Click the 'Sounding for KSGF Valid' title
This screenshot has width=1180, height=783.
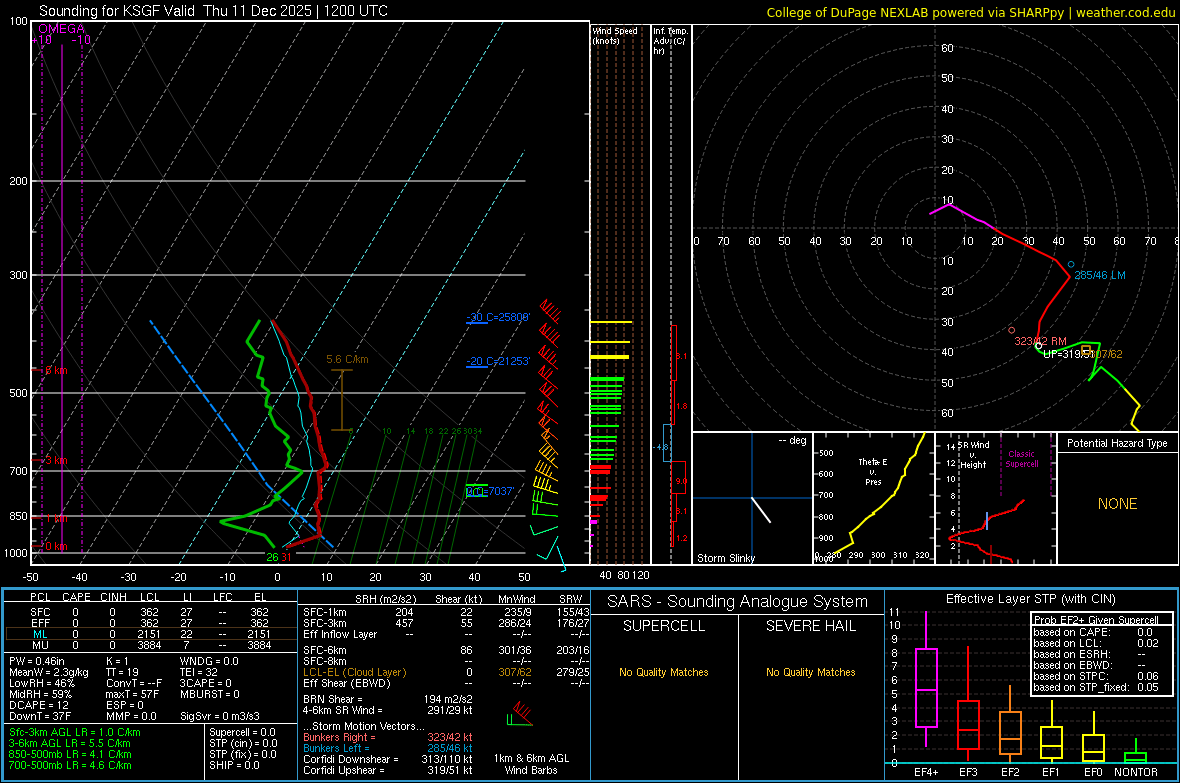click(117, 11)
